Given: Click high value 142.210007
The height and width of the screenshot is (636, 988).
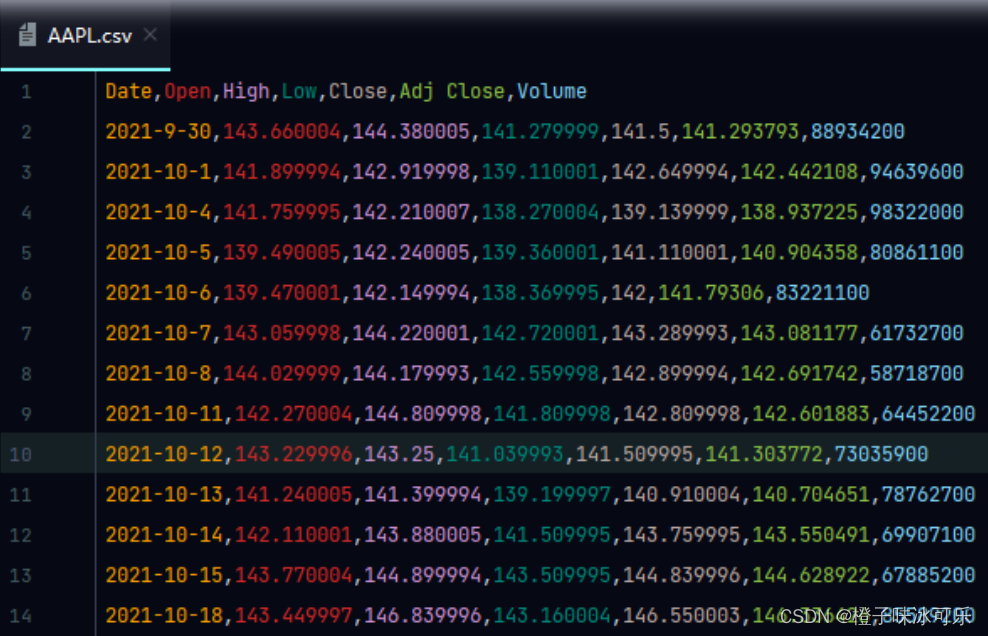Looking at the screenshot, I should [411, 212].
